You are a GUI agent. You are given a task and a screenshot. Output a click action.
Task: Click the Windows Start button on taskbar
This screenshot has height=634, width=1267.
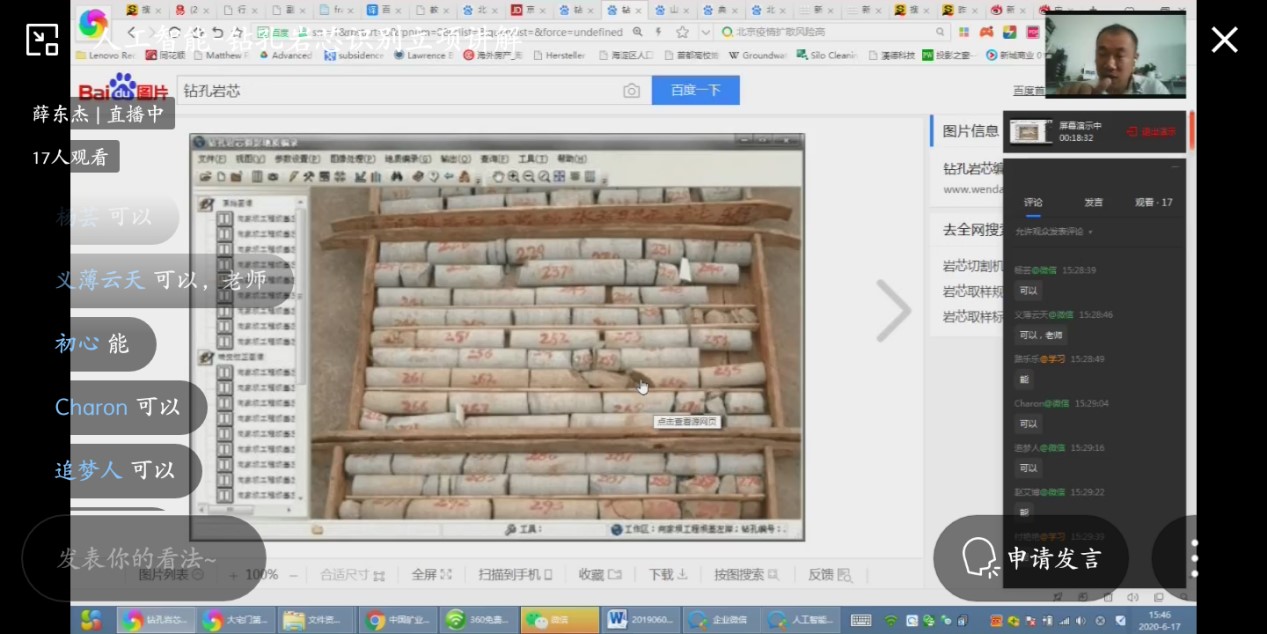91,620
